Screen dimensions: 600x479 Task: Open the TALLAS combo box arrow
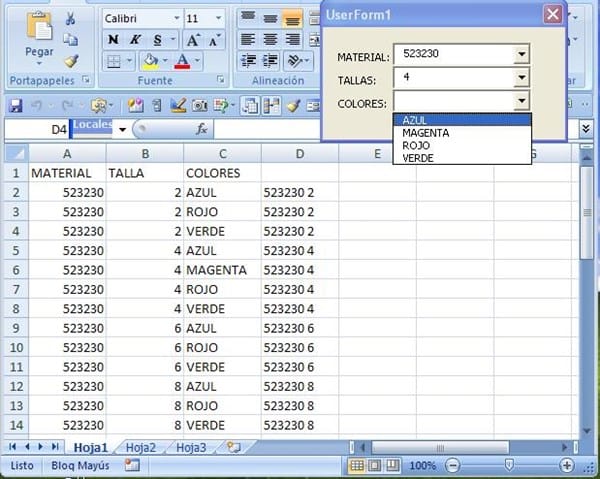[x=521, y=78]
